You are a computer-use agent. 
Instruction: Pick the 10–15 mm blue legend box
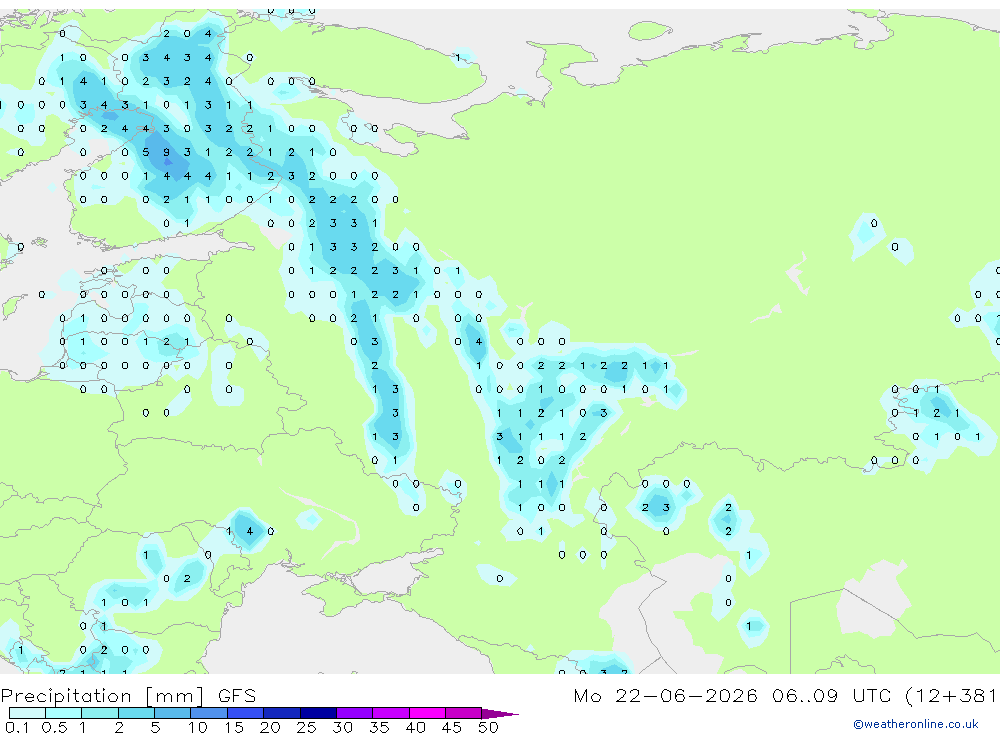209,713
